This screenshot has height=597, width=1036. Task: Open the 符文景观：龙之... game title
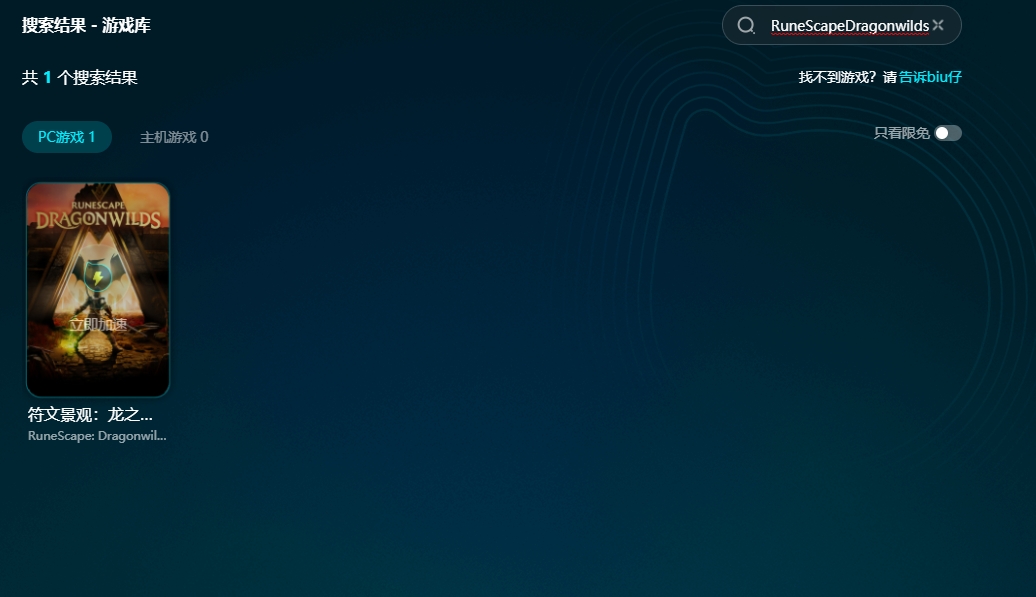[x=90, y=414]
